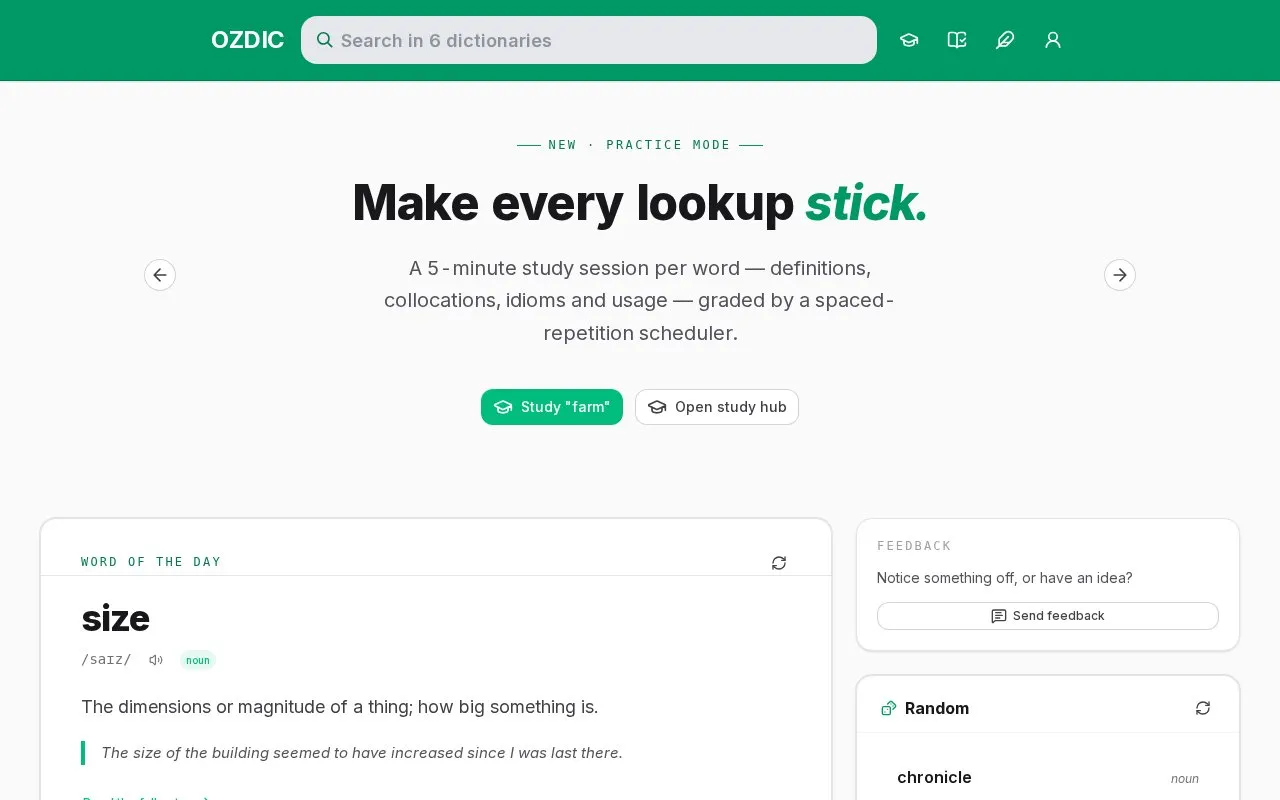Image resolution: width=1280 pixels, height=800 pixels.
Task: Go to previous slide with left arrow
Action: [x=160, y=275]
